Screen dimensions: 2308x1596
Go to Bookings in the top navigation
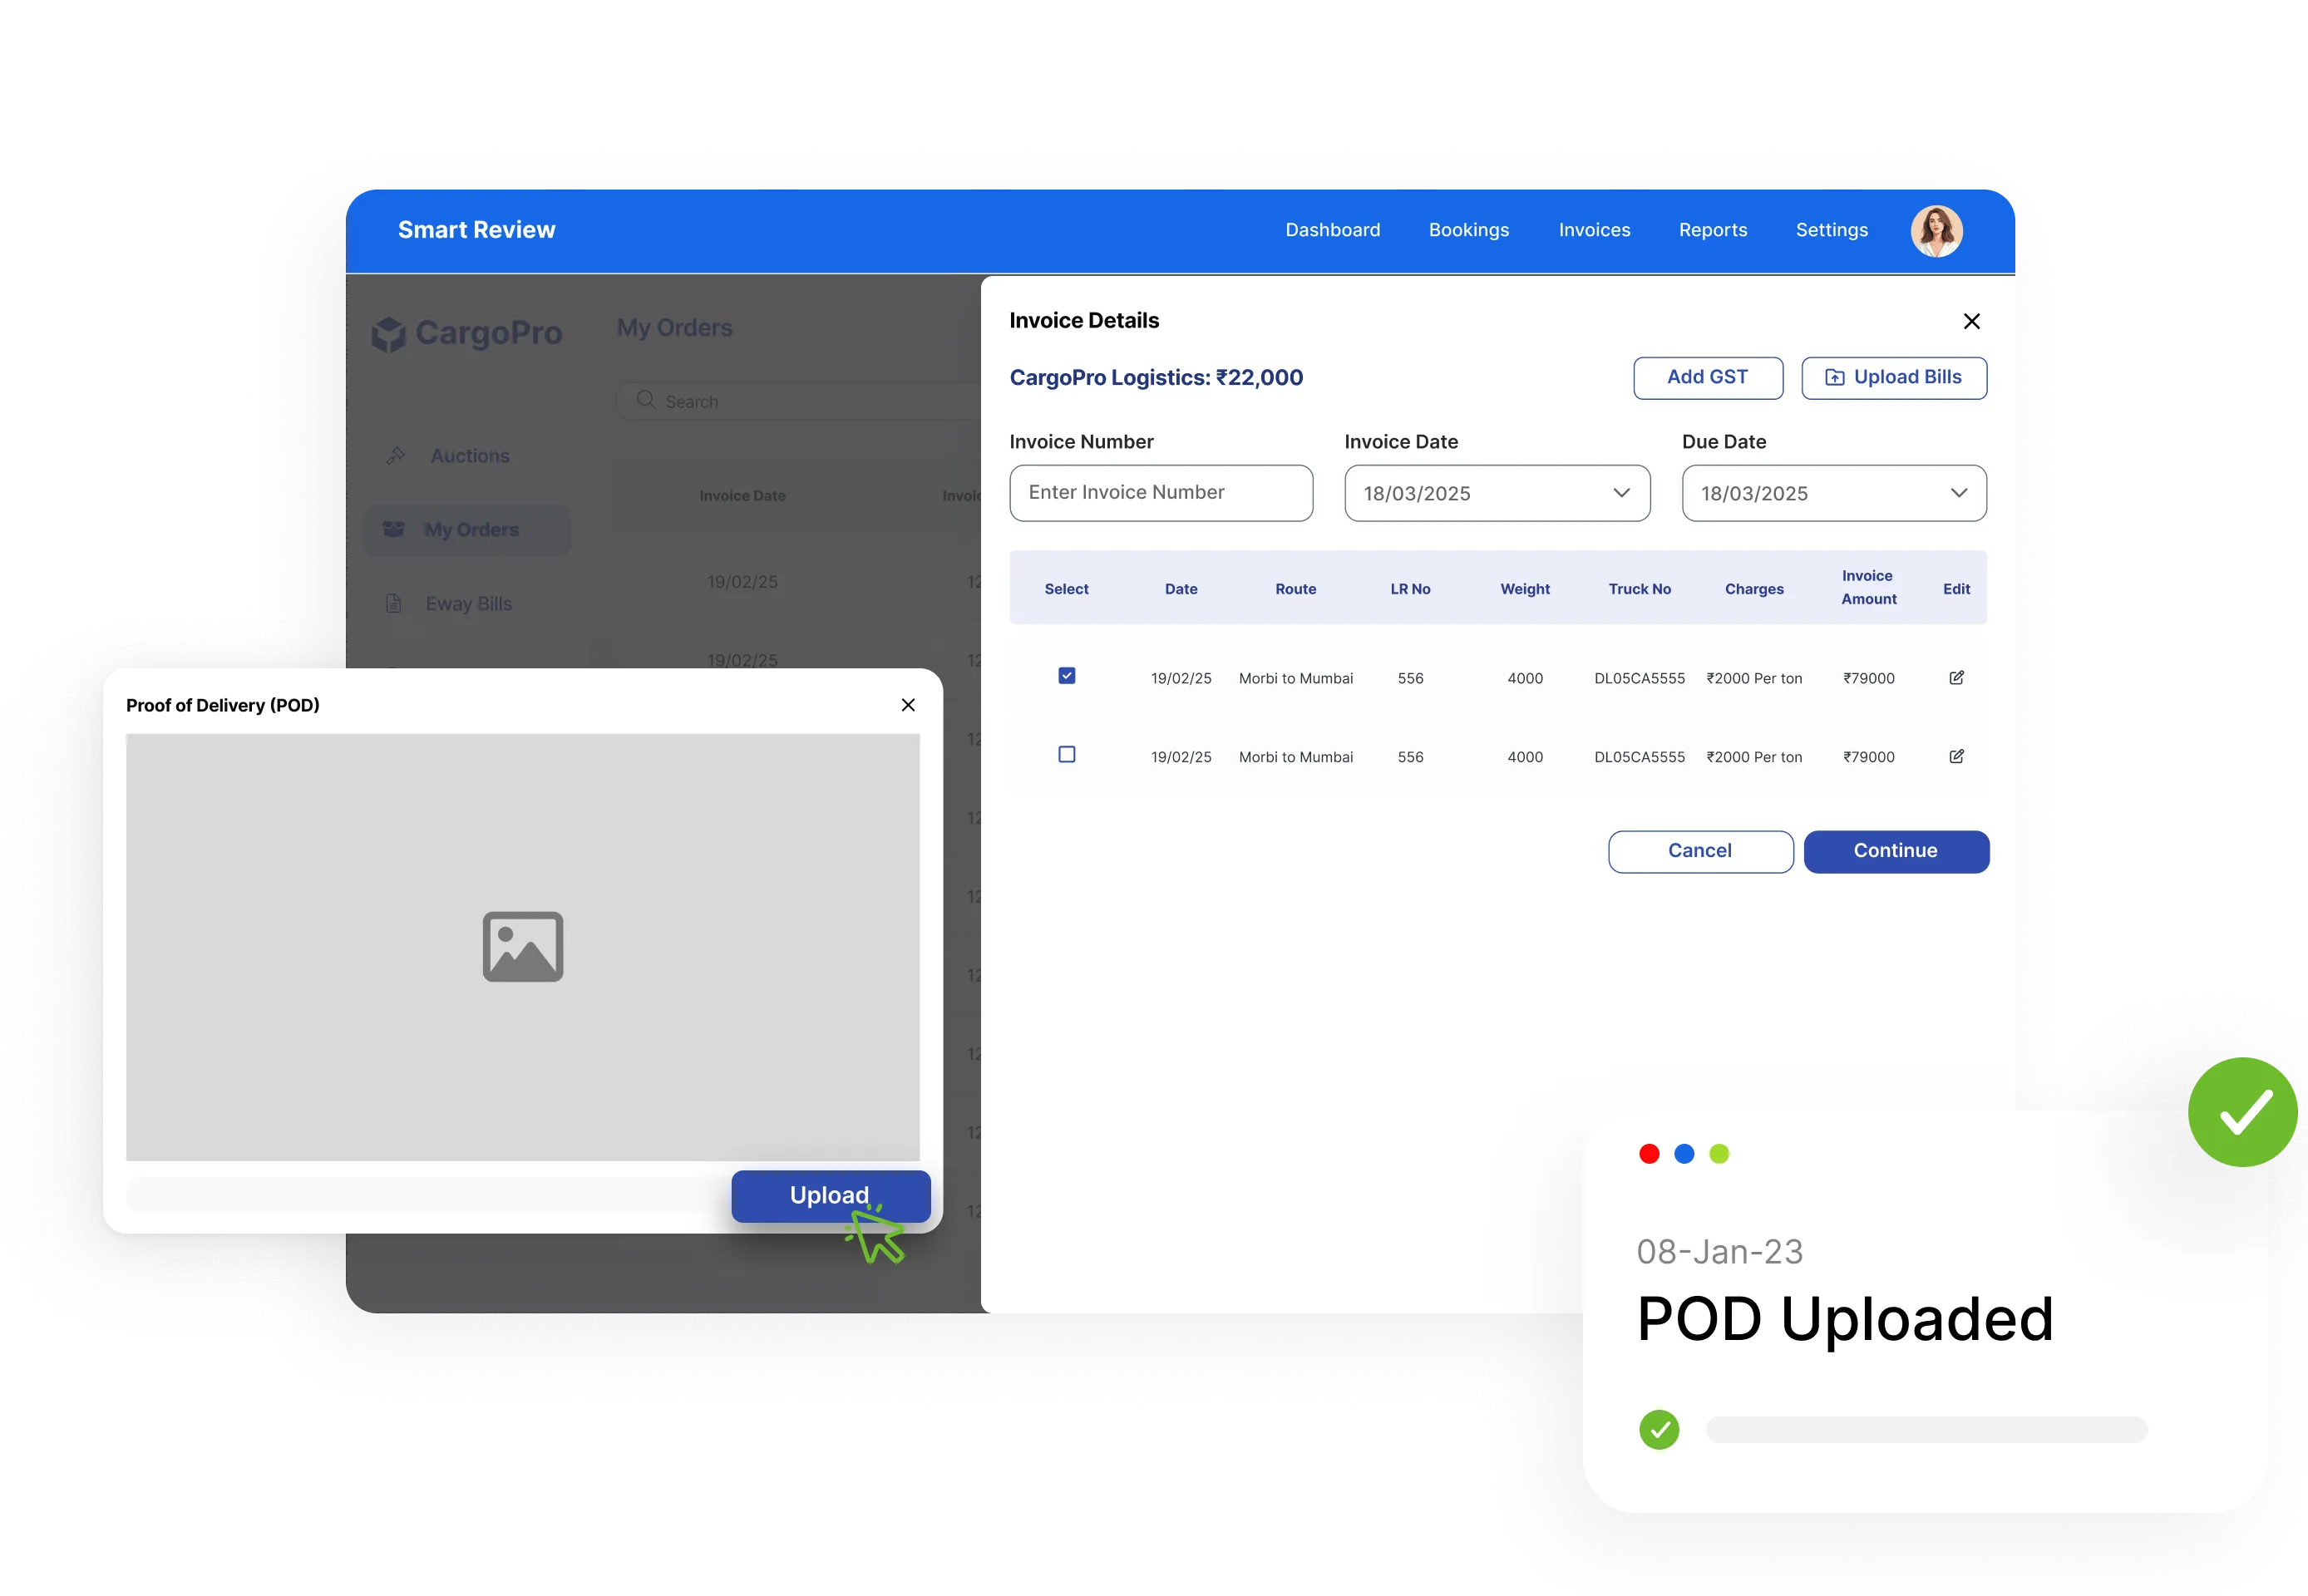(x=1469, y=230)
